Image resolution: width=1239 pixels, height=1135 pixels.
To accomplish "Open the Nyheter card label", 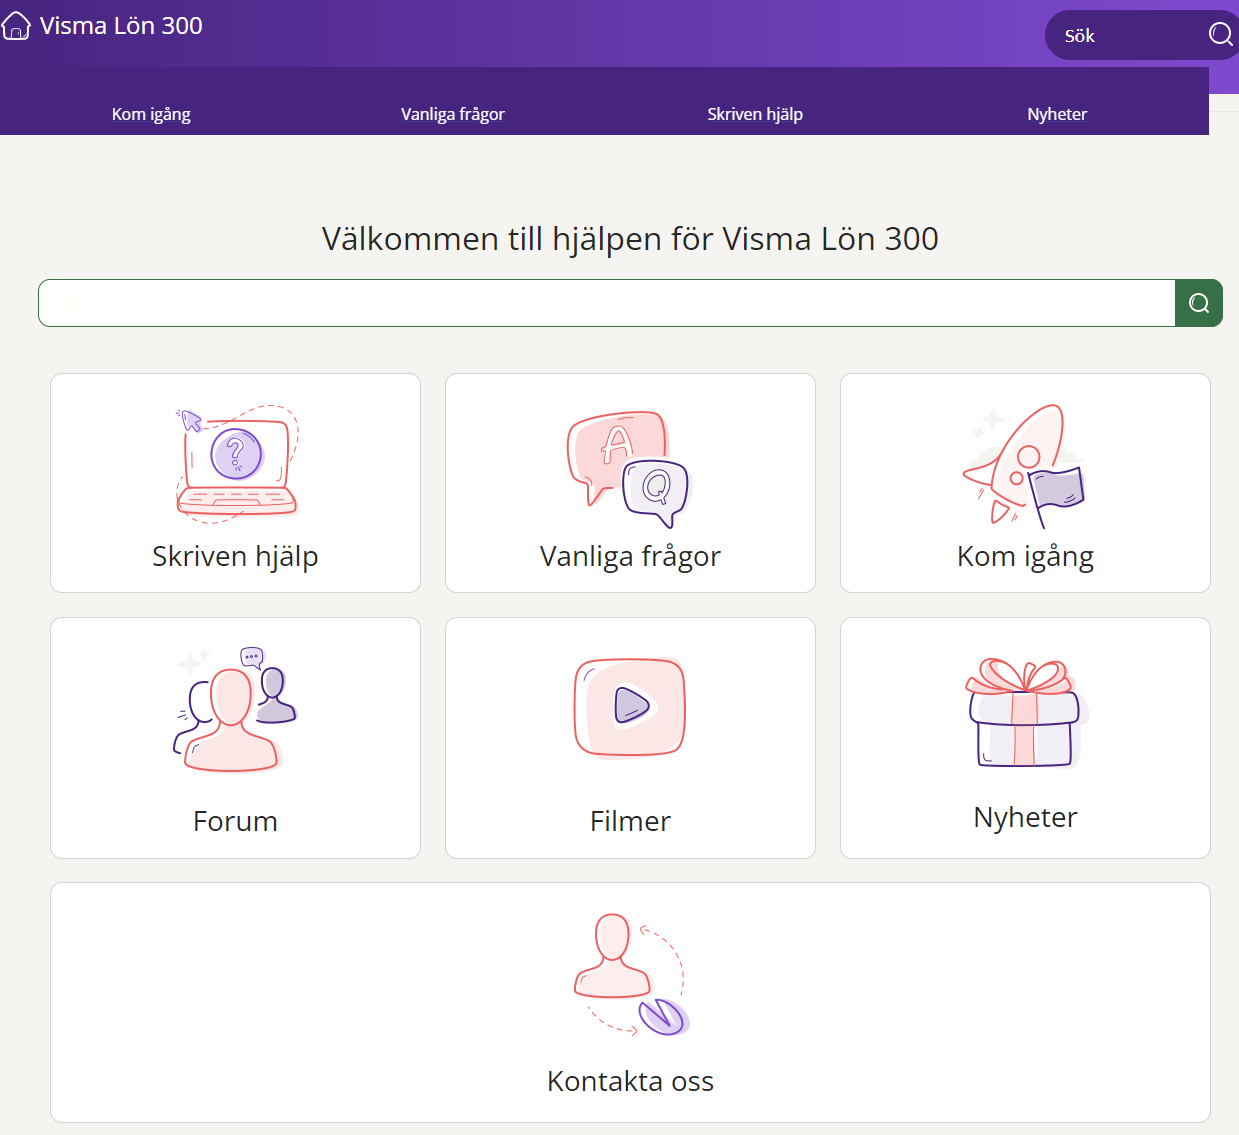I will click(1025, 817).
